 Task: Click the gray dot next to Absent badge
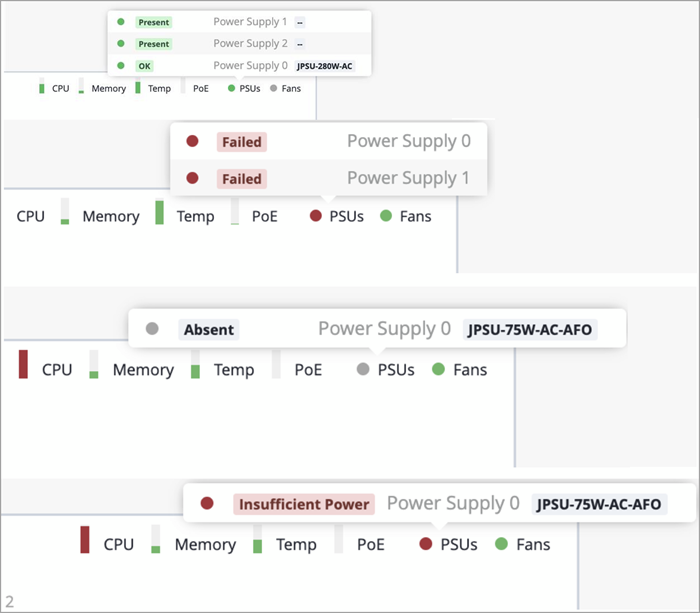pyautogui.click(x=152, y=329)
